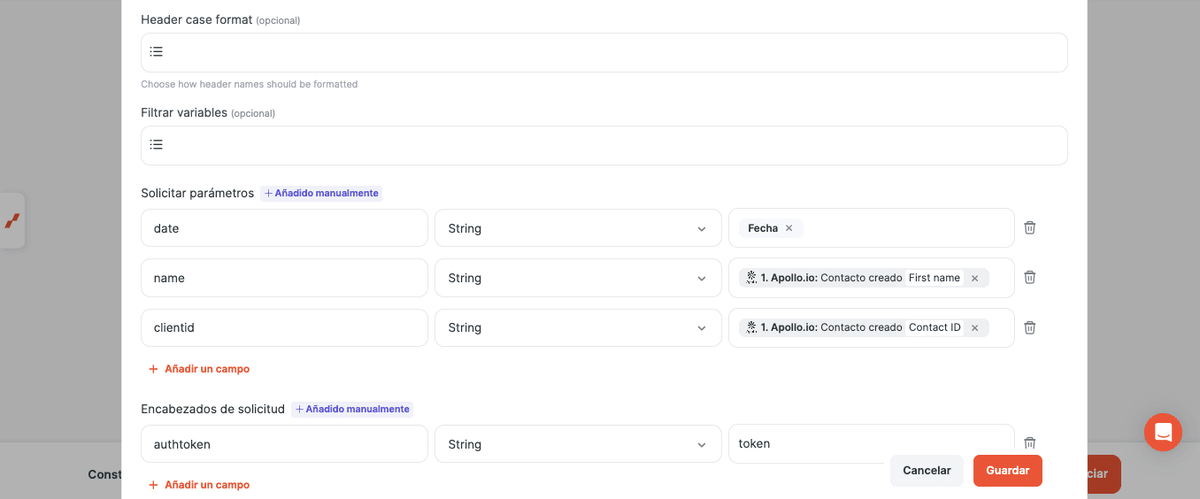Open the String type dropdown for date
The height and width of the screenshot is (499, 1200).
[x=578, y=228]
